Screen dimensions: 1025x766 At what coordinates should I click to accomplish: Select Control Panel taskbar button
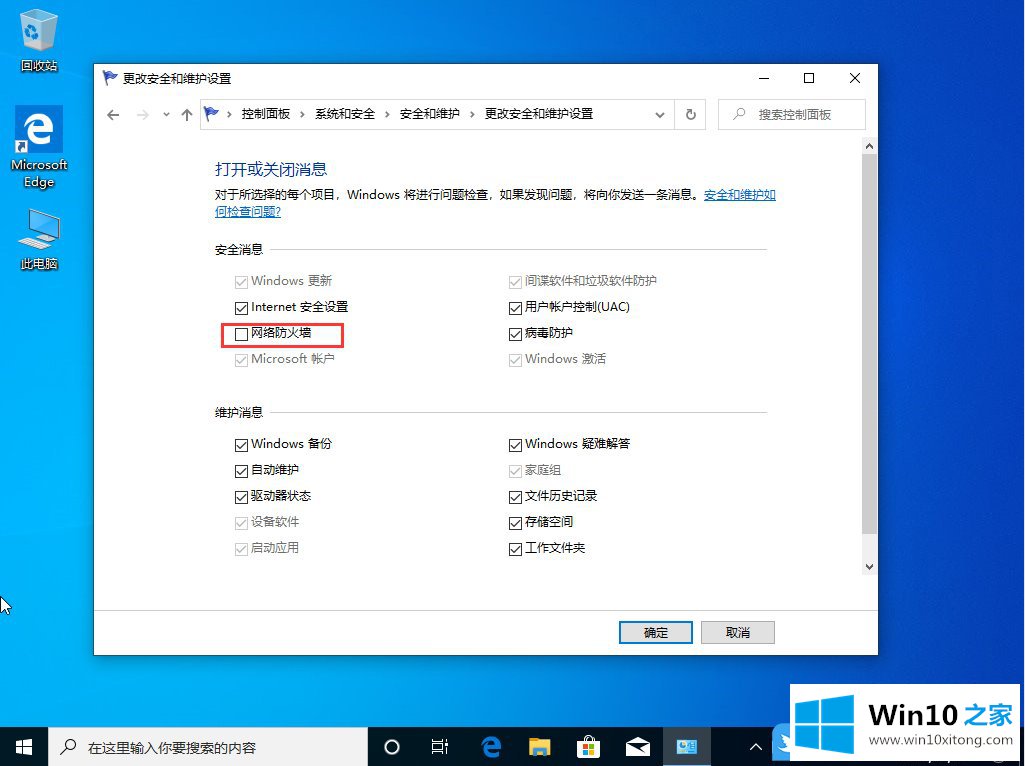pyautogui.click(x=686, y=746)
